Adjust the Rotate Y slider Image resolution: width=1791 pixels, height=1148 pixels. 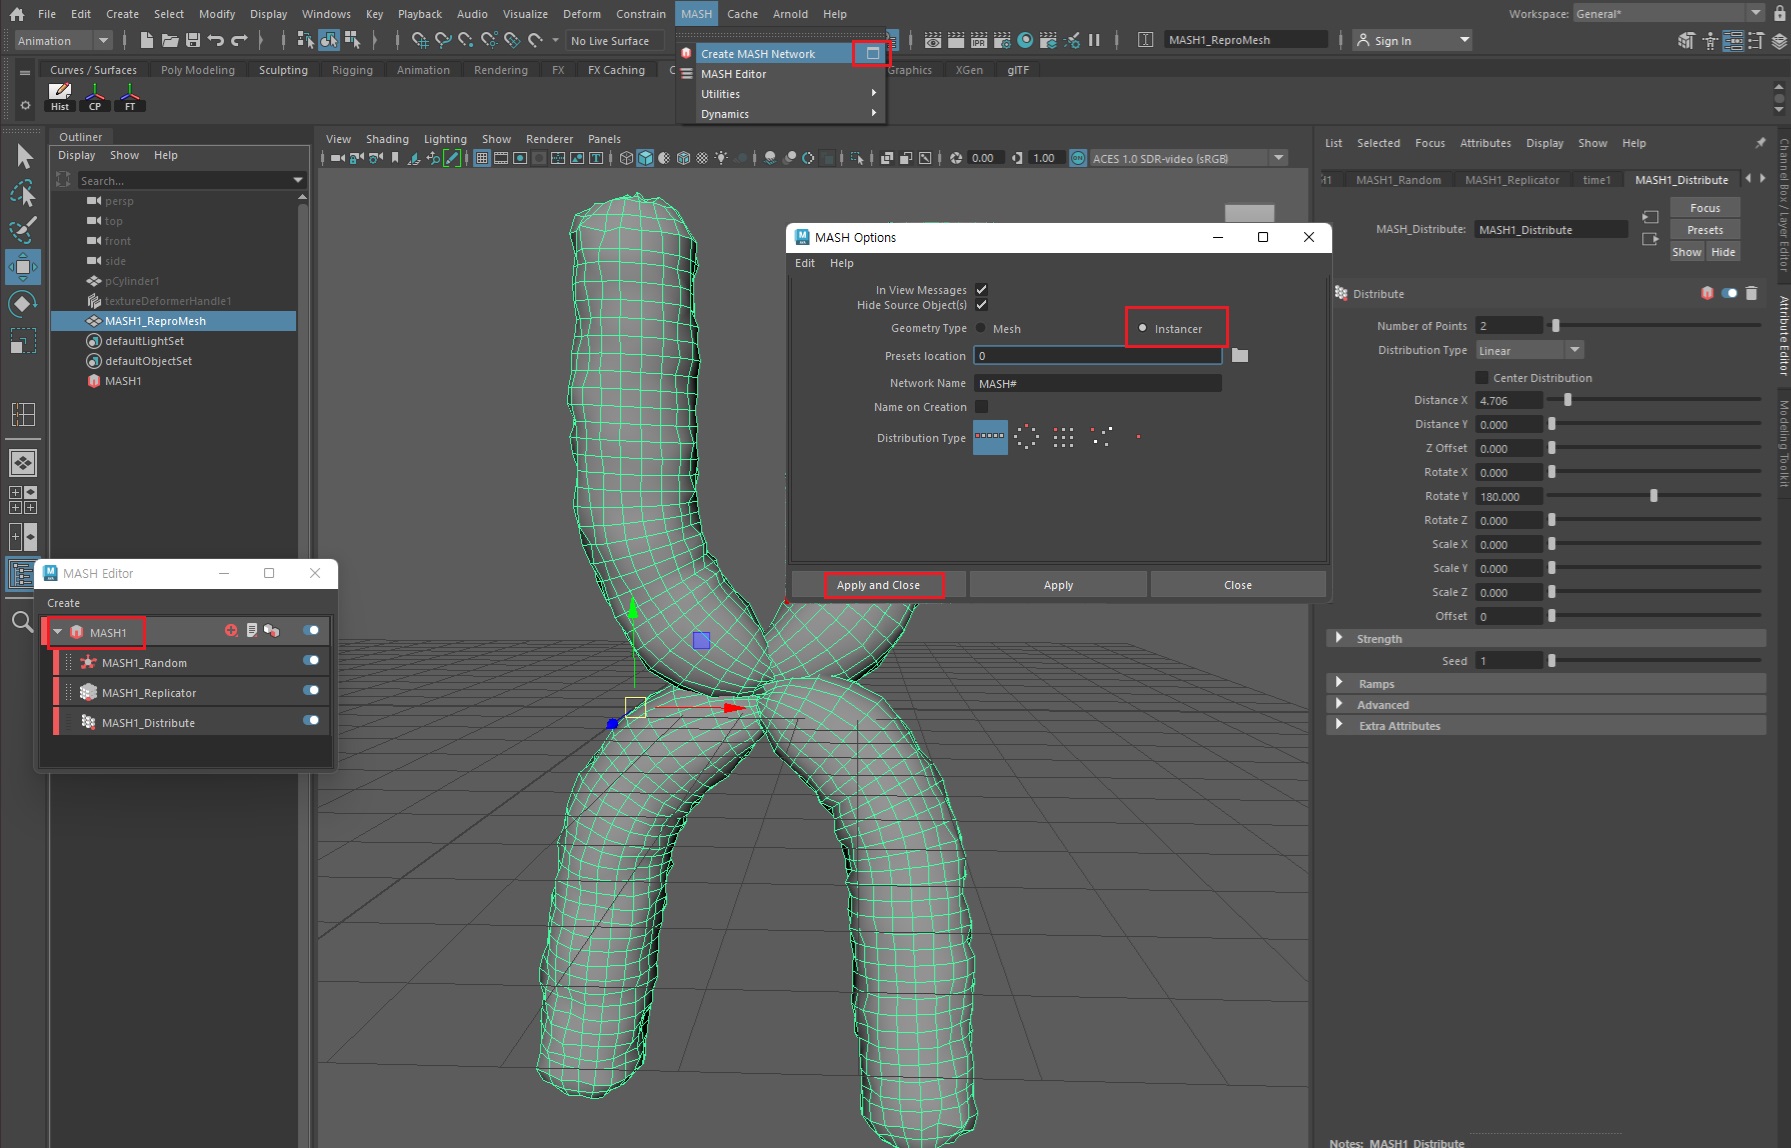tap(1654, 496)
